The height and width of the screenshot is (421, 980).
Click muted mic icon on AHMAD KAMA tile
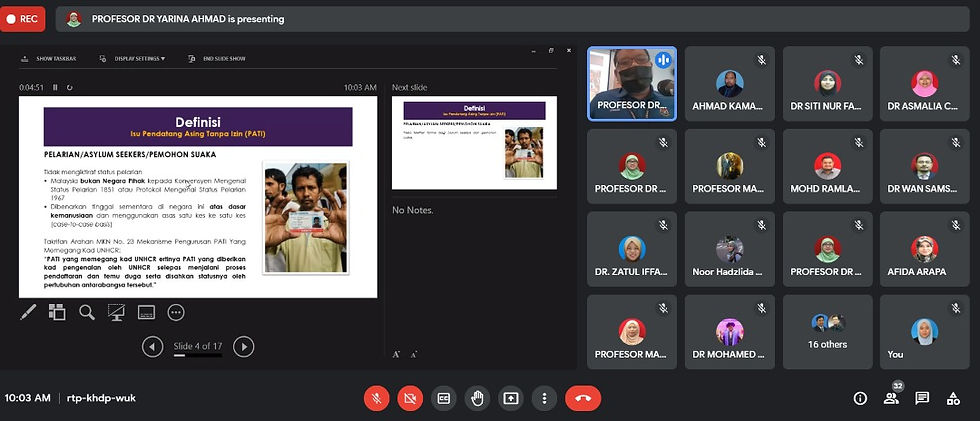point(761,60)
